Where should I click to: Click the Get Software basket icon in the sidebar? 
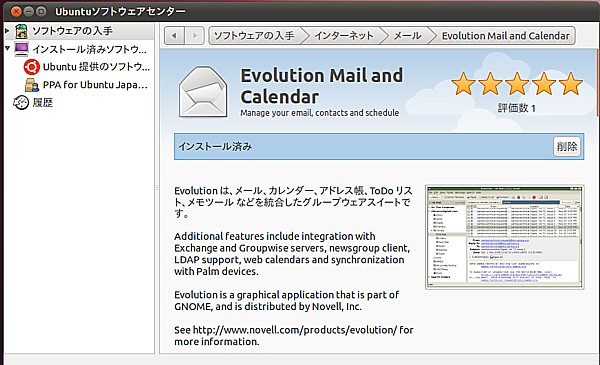pyautogui.click(x=21, y=31)
